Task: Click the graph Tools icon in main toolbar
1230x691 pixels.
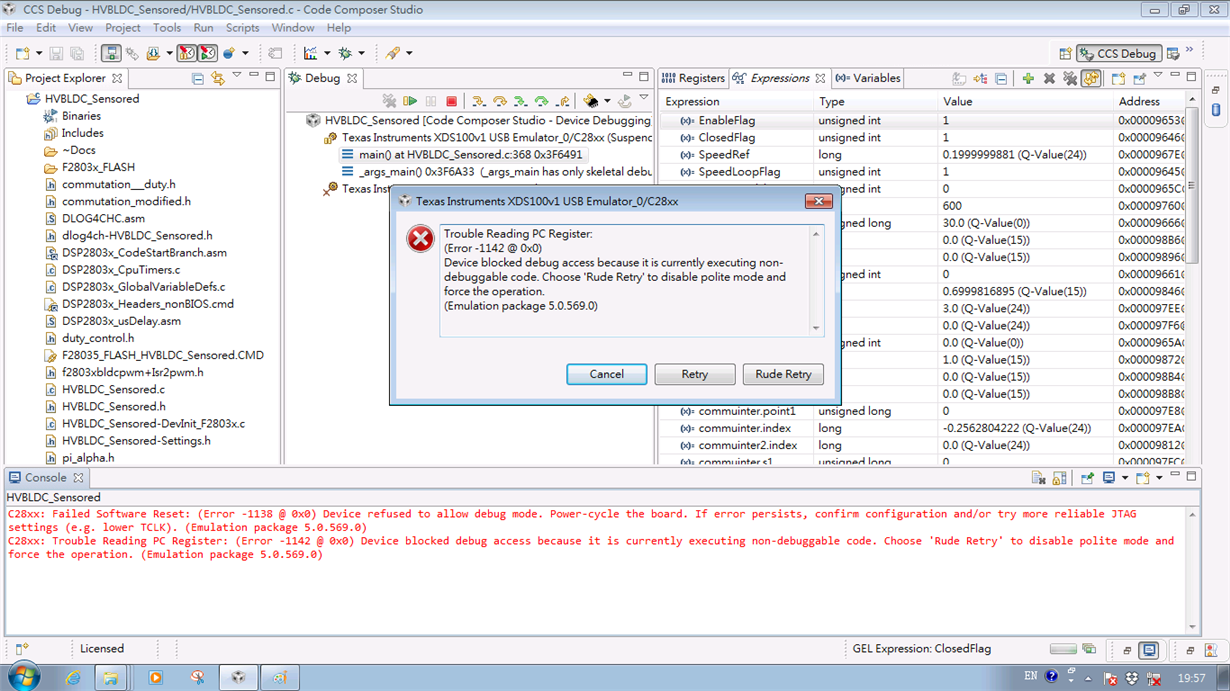Action: coord(310,53)
